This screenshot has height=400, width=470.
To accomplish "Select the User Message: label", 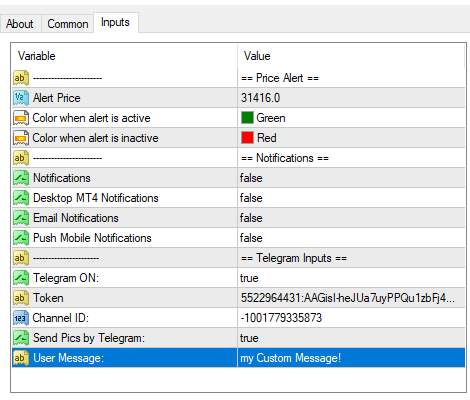I will [x=68, y=358].
